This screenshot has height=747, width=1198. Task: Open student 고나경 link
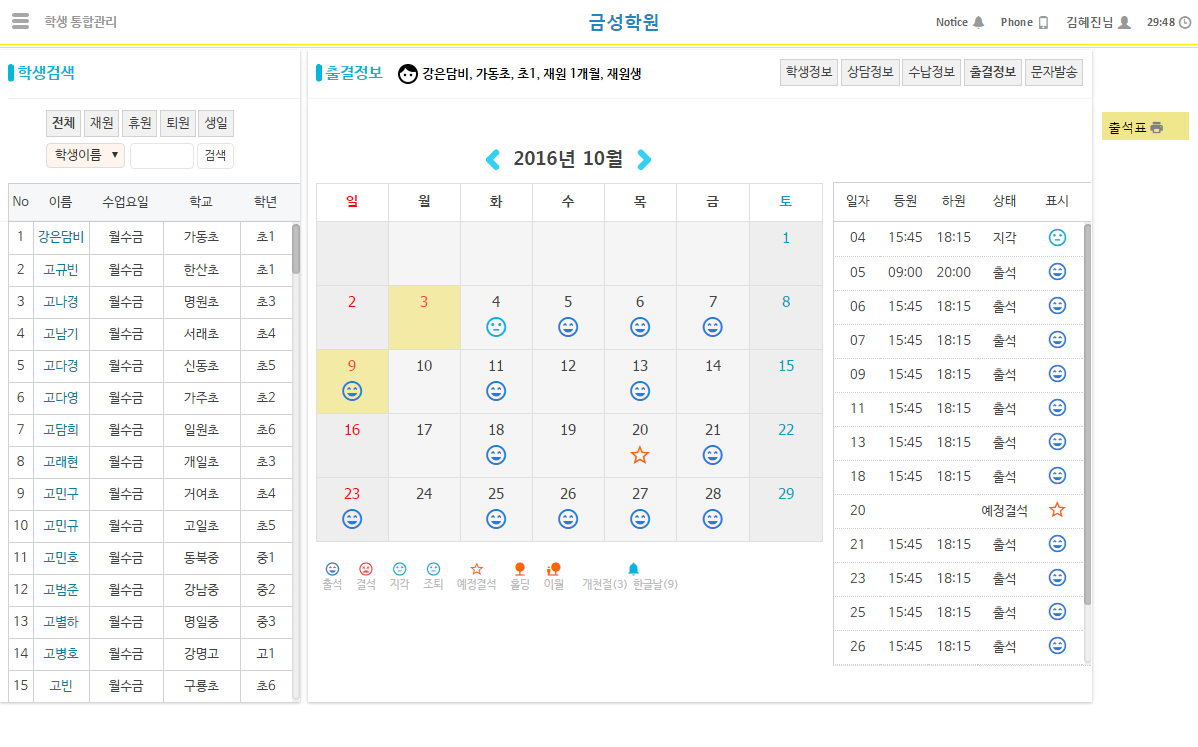(61, 302)
